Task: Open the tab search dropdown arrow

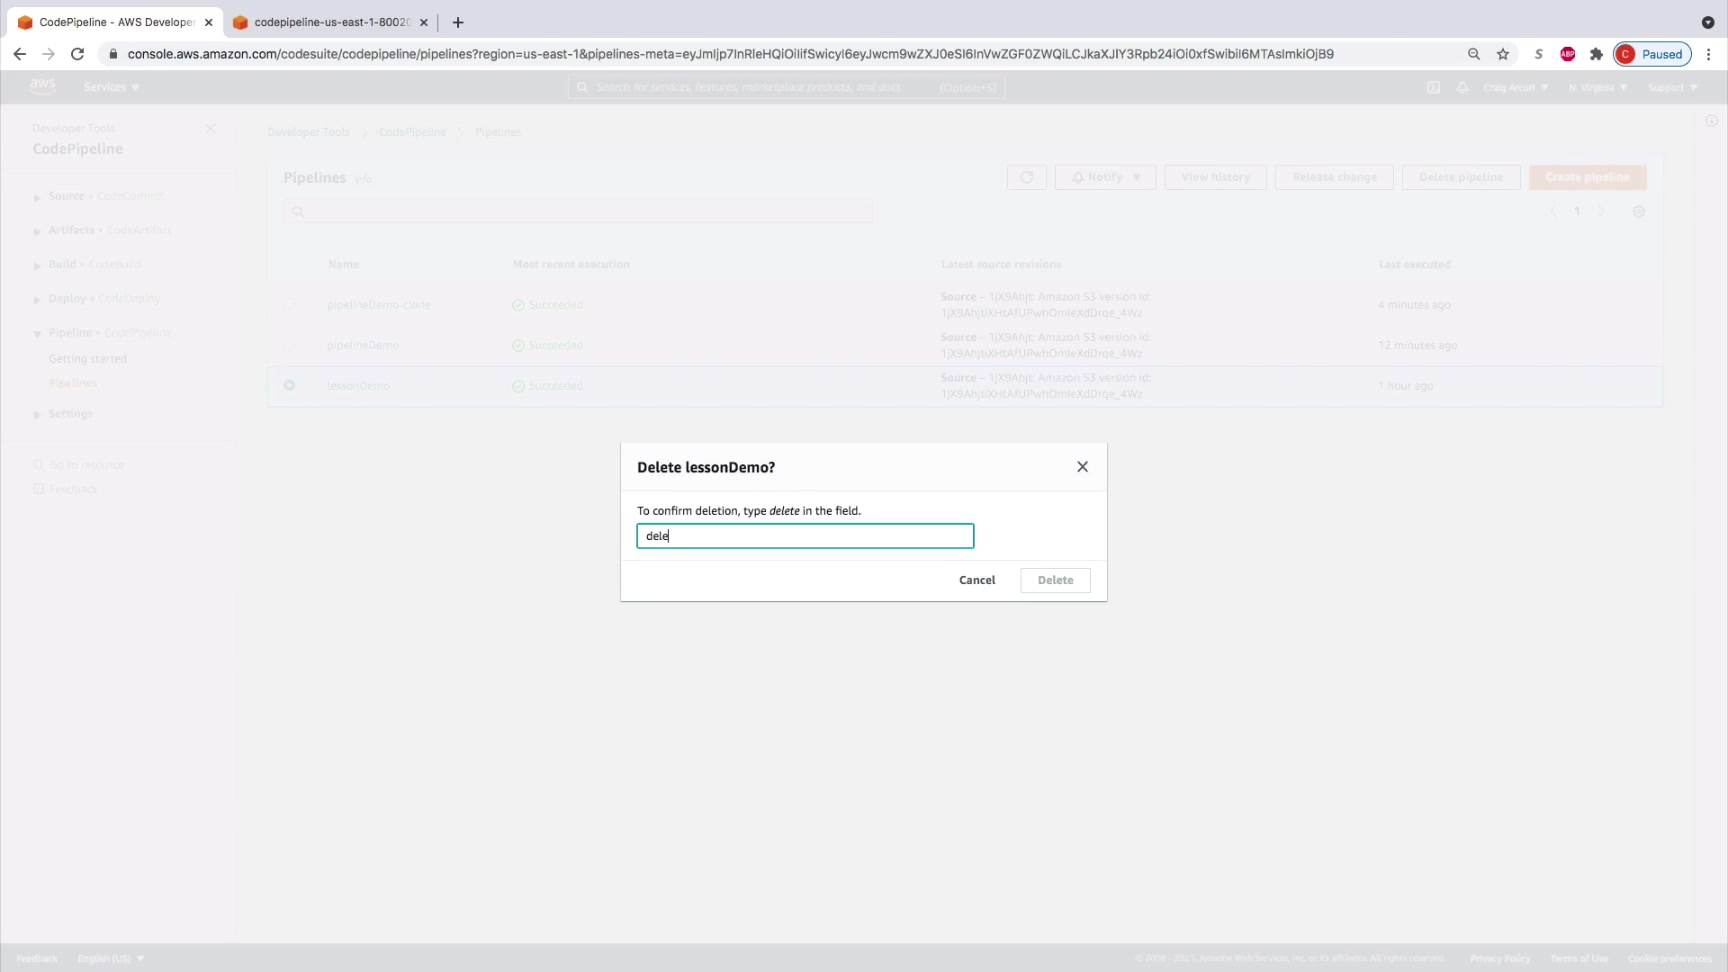Action: [1708, 22]
